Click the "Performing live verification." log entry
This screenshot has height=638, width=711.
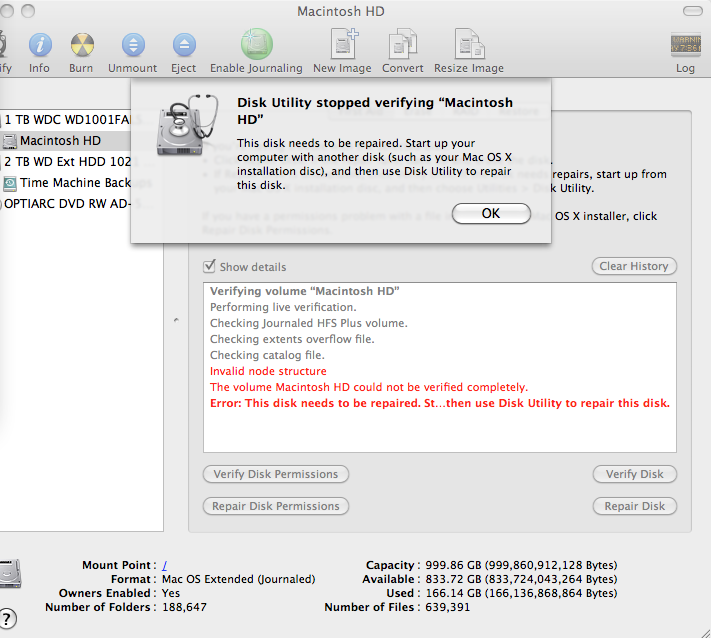coord(283,307)
